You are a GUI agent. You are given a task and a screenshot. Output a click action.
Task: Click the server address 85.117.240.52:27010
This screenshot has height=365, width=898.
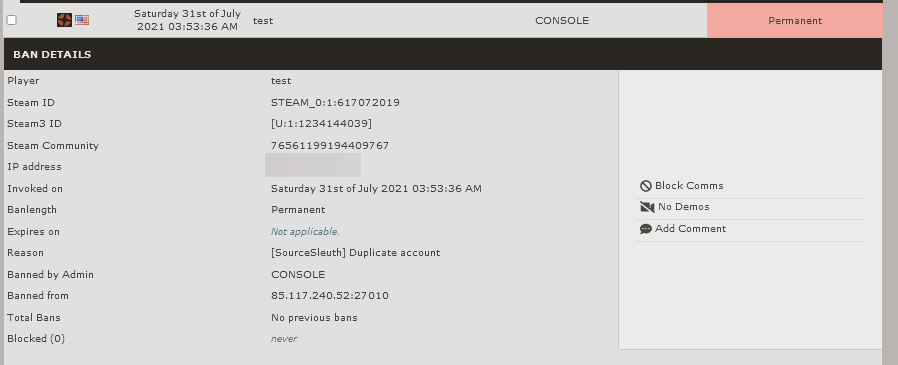coord(330,296)
